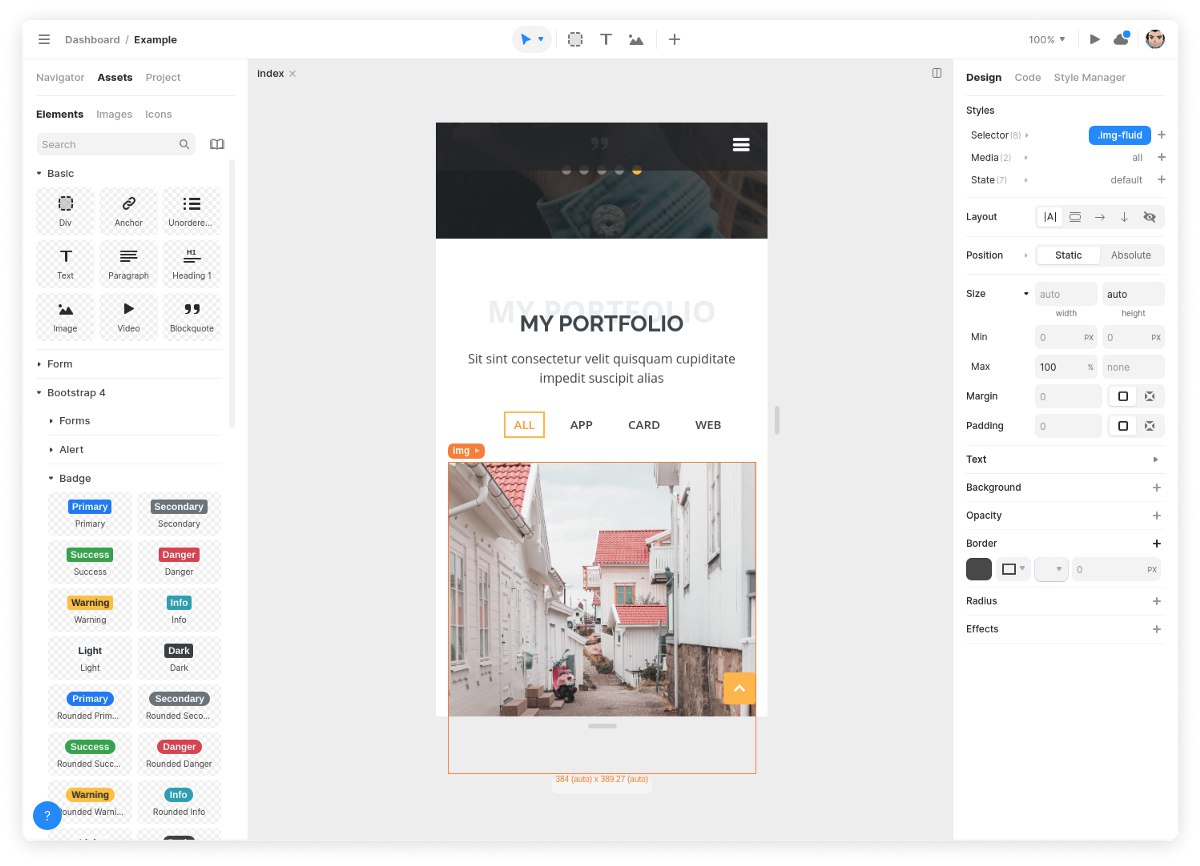The width and height of the screenshot is (1200, 866).
Task: Set position to Absolute
Action: [x=1131, y=255]
